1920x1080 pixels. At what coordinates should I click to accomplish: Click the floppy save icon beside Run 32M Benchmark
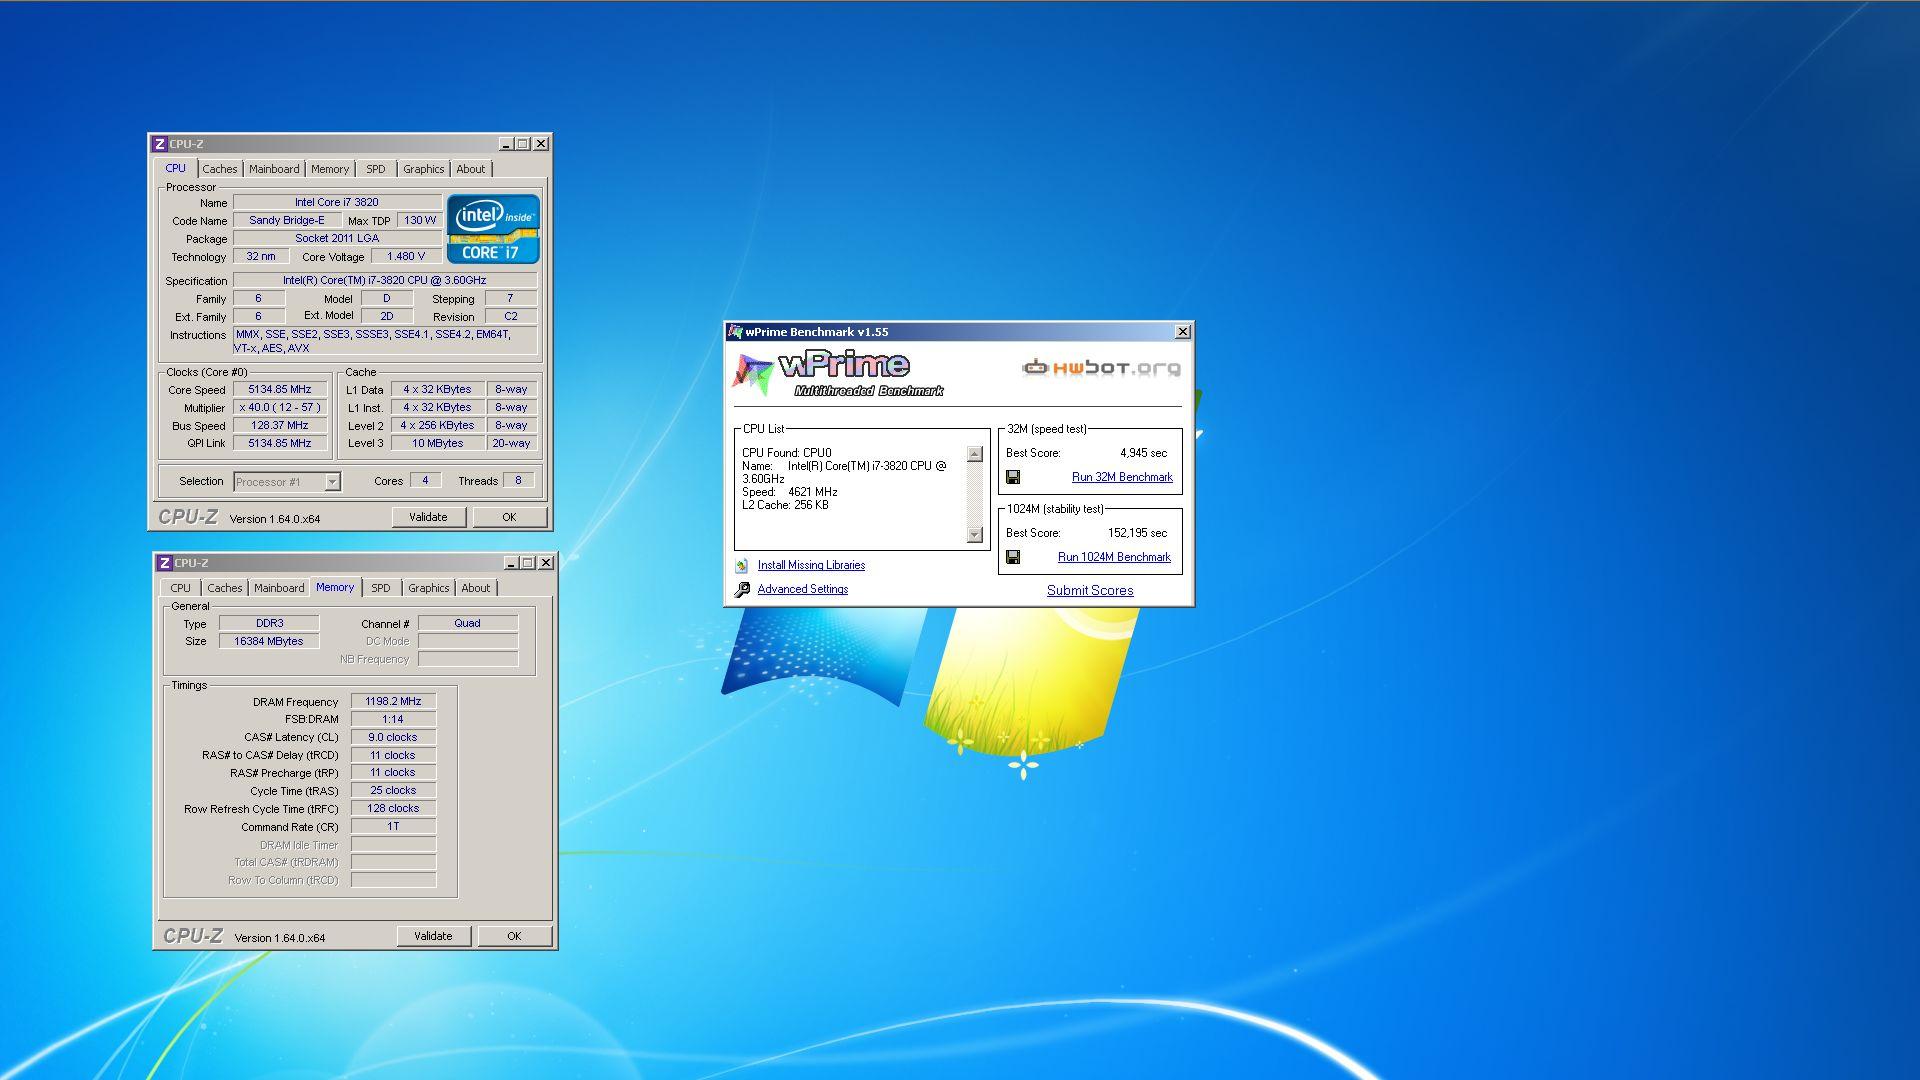click(x=1013, y=477)
